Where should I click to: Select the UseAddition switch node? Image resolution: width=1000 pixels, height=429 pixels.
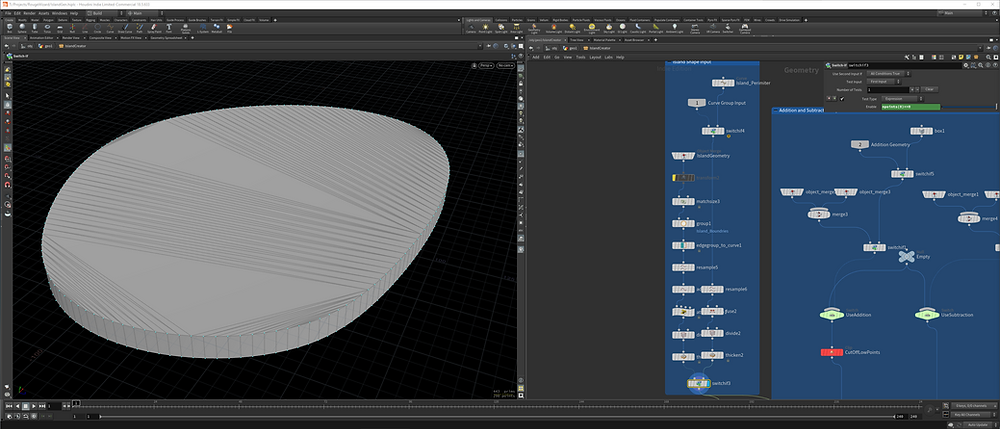coord(832,314)
